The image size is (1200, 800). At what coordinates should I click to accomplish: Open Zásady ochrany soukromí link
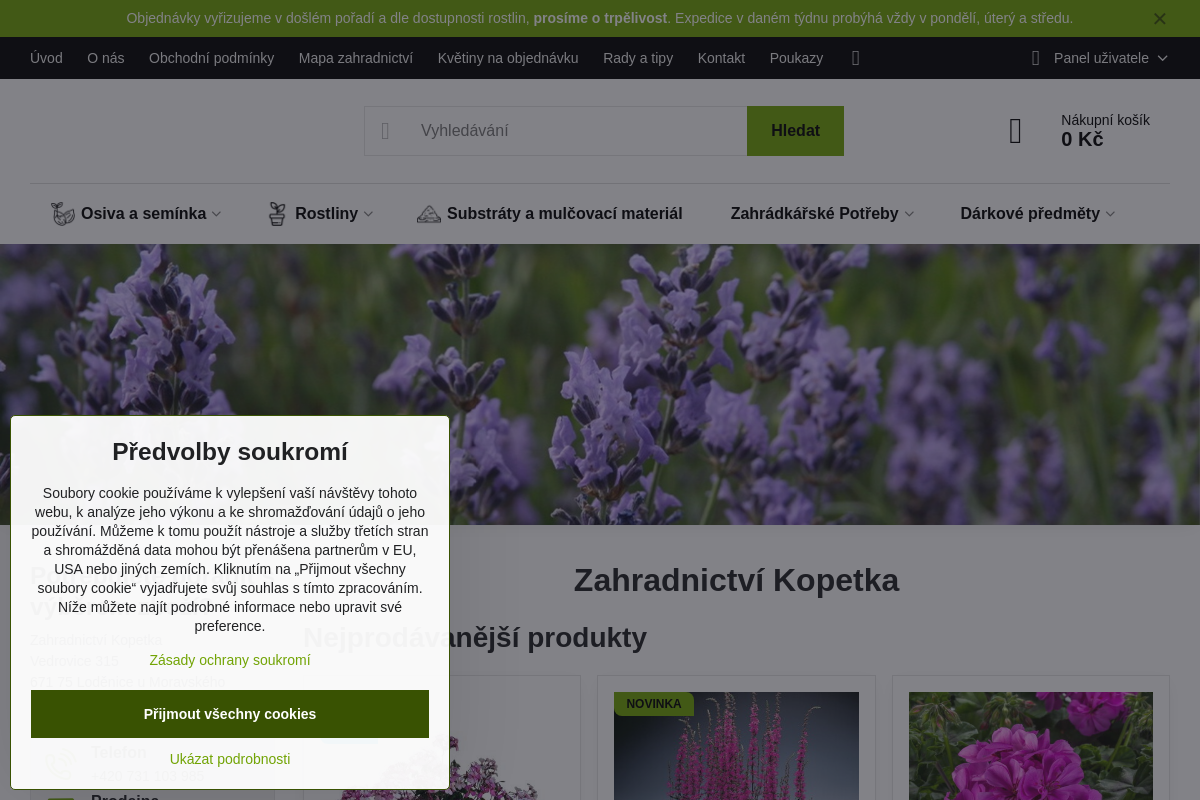coord(230,660)
